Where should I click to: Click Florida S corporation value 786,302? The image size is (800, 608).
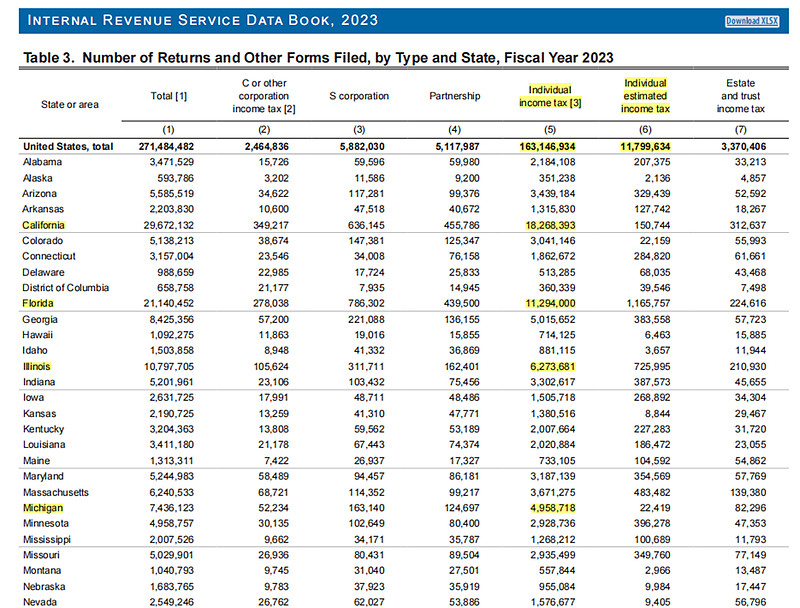coord(366,303)
